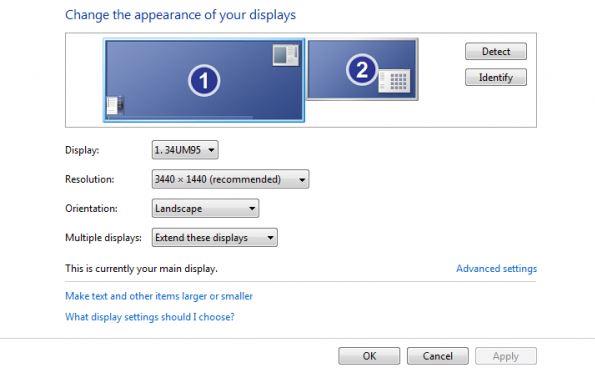595x384 pixels.
Task: Open Make text and other items larger link
Action: tap(159, 296)
